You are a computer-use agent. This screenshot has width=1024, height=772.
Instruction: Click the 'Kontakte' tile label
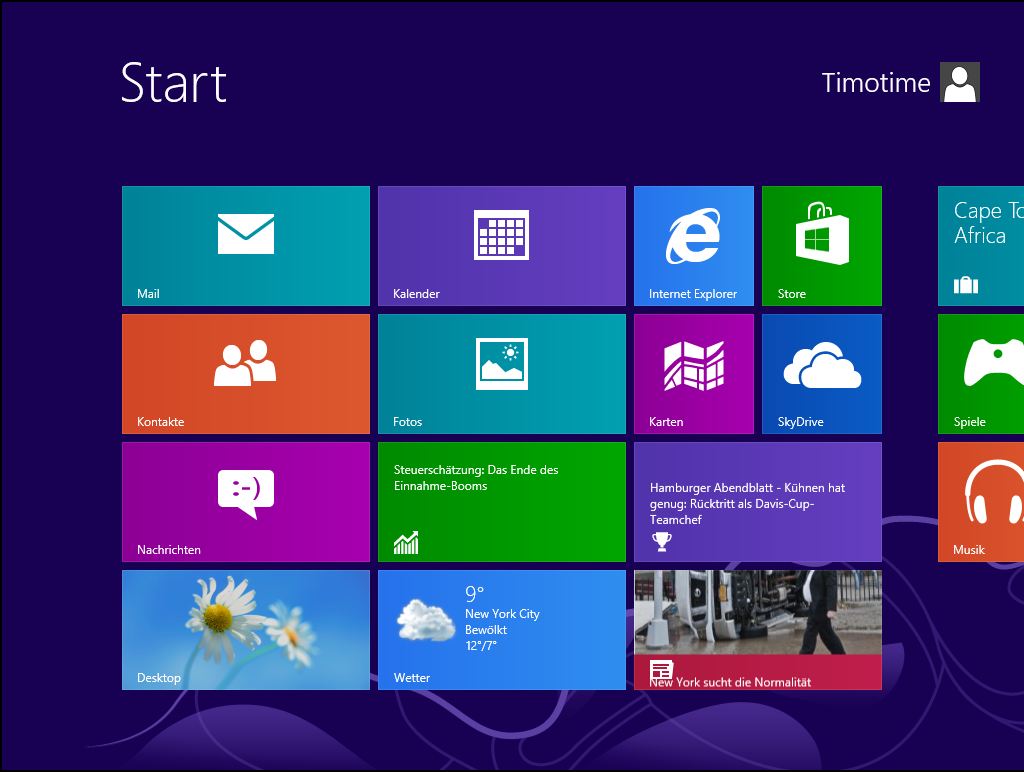pos(161,422)
